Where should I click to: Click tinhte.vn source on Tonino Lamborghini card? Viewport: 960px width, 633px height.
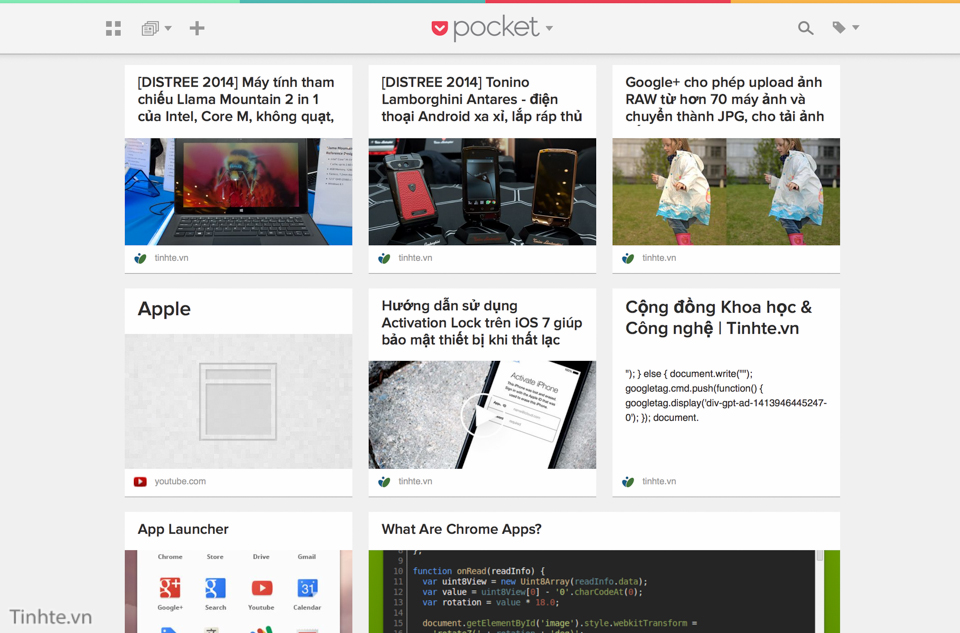[x=415, y=258]
